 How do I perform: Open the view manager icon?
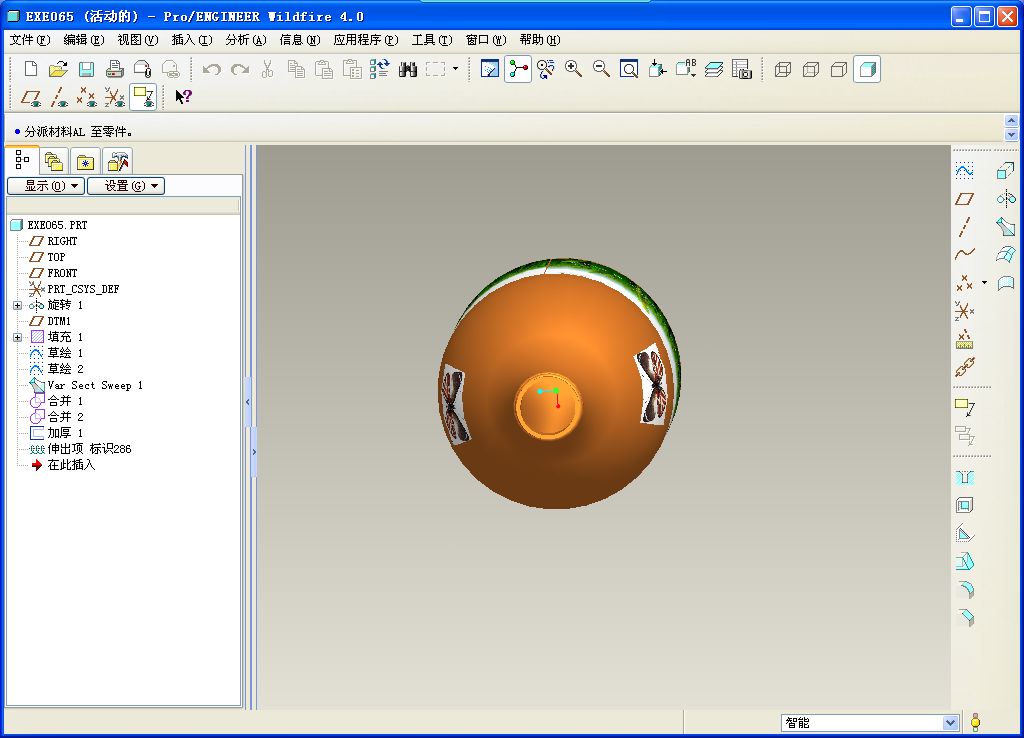[x=742, y=69]
